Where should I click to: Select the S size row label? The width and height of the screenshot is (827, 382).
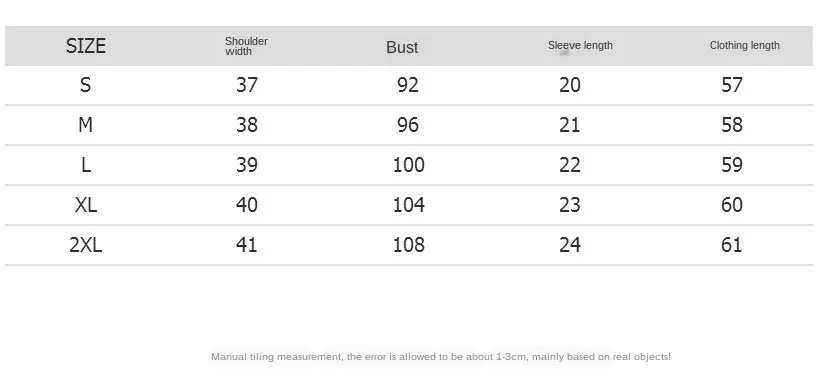pyautogui.click(x=85, y=85)
